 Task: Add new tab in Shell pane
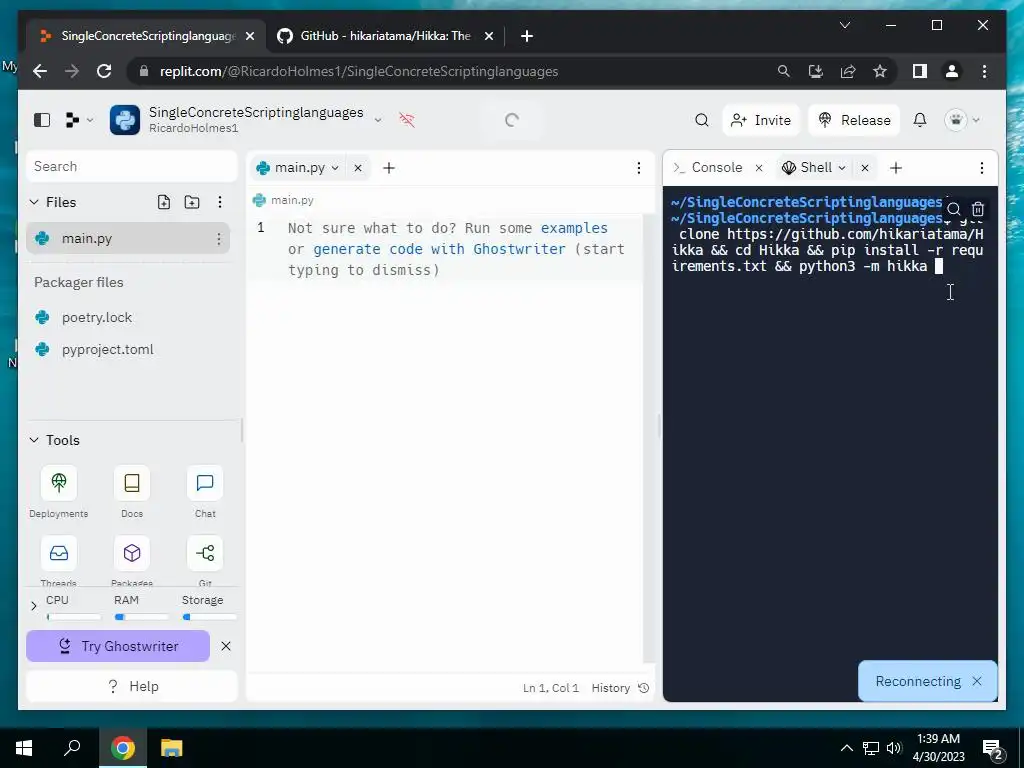point(896,168)
